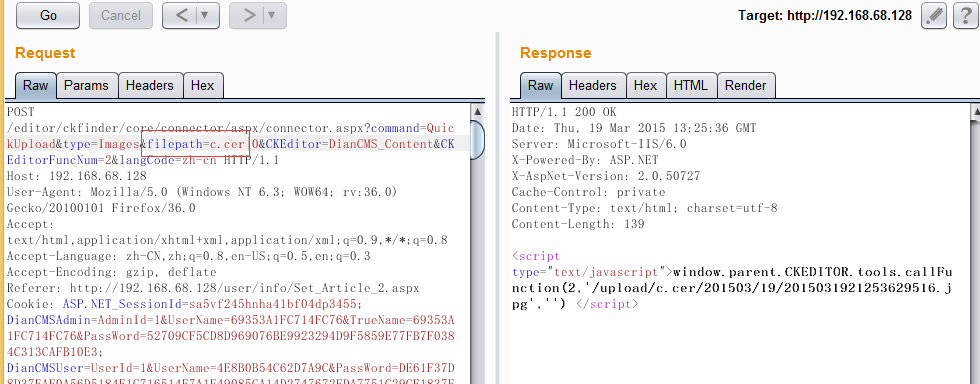Open the forward-history dropdown arrow

point(272,16)
